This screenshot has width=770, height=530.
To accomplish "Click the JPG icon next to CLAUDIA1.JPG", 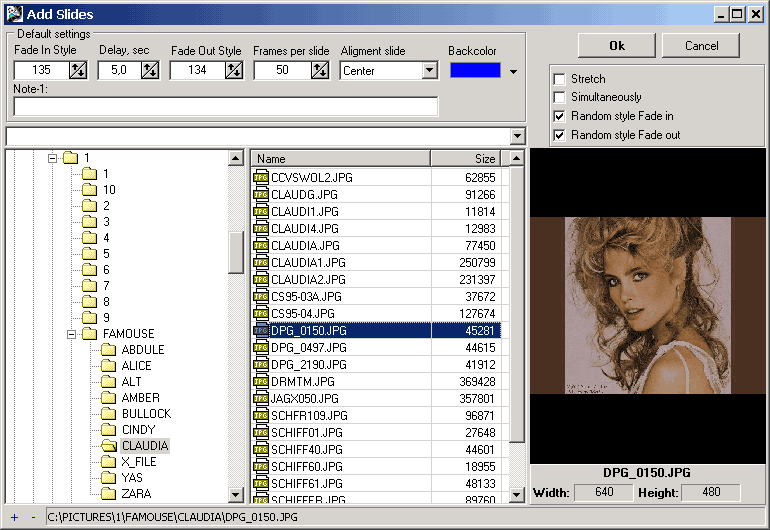I will pyautogui.click(x=261, y=262).
